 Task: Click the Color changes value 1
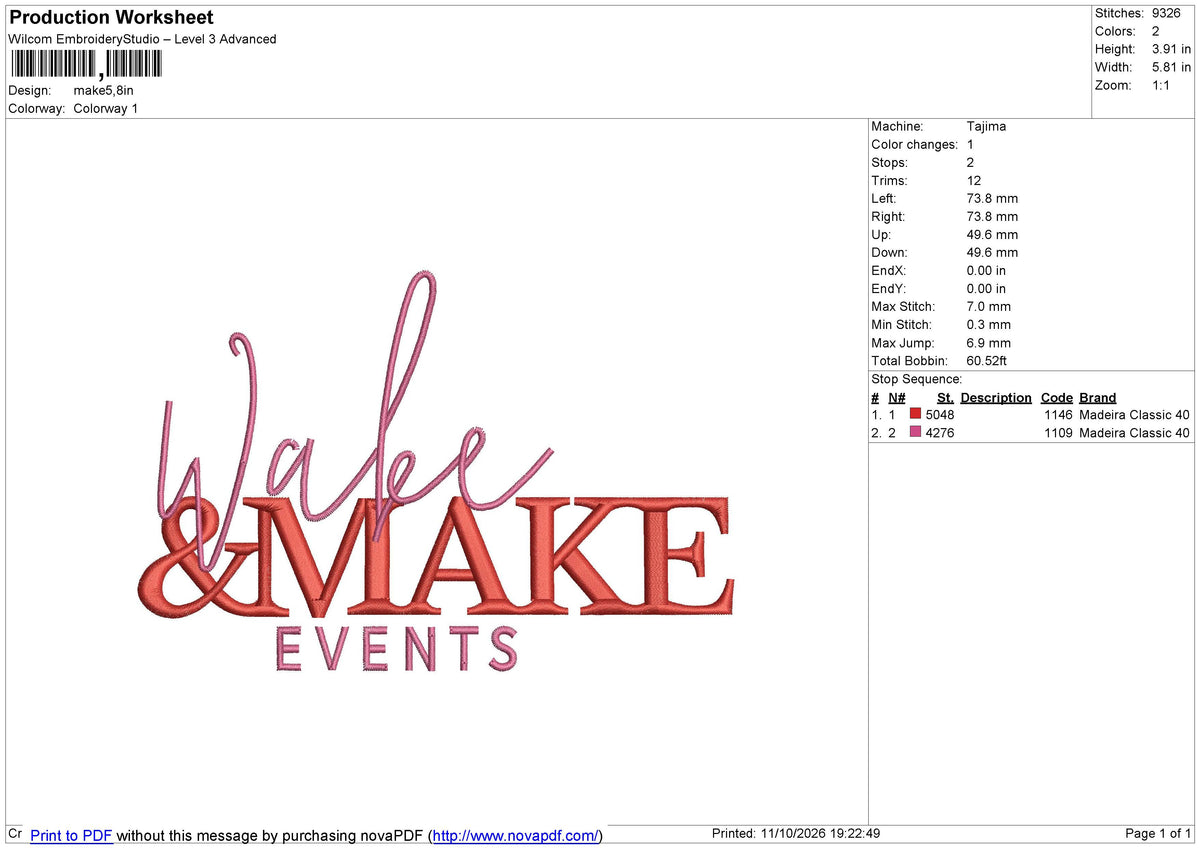click(x=971, y=145)
